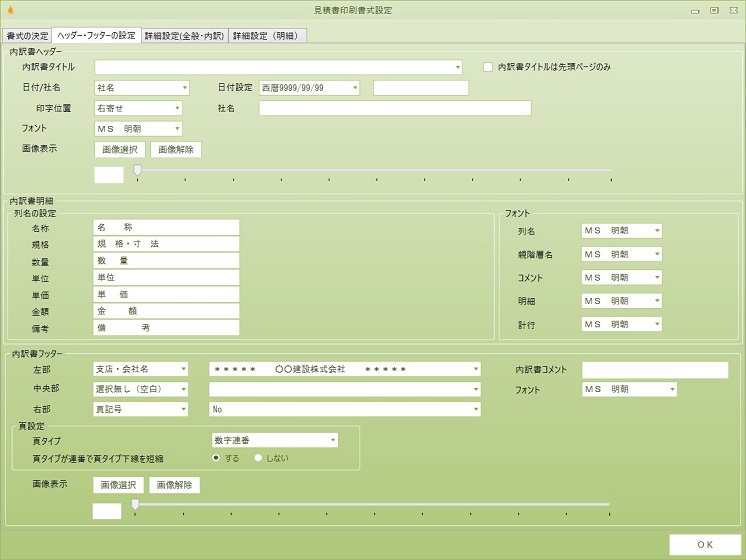Close the 見積書印刷書式設定 window
The height and width of the screenshot is (560, 746).
[x=734, y=10]
